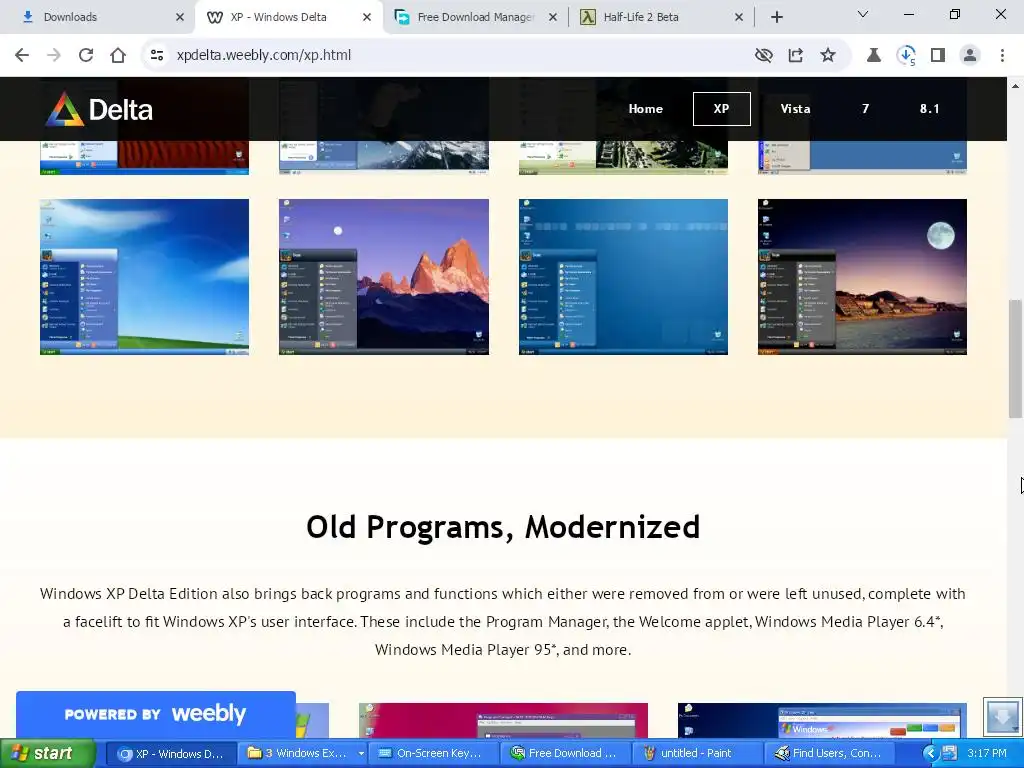This screenshot has width=1024, height=768.
Task: Open the Windows welcome applet screenshot
Action: click(x=822, y=720)
